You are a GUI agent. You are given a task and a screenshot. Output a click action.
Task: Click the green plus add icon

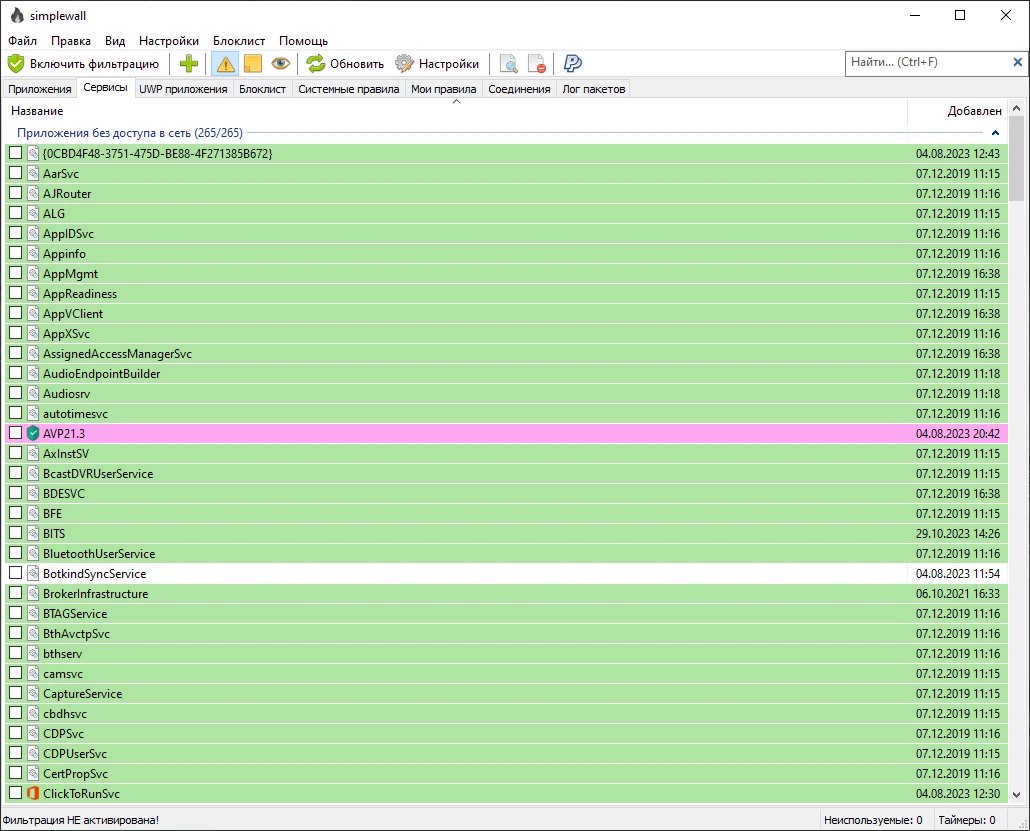tap(189, 64)
